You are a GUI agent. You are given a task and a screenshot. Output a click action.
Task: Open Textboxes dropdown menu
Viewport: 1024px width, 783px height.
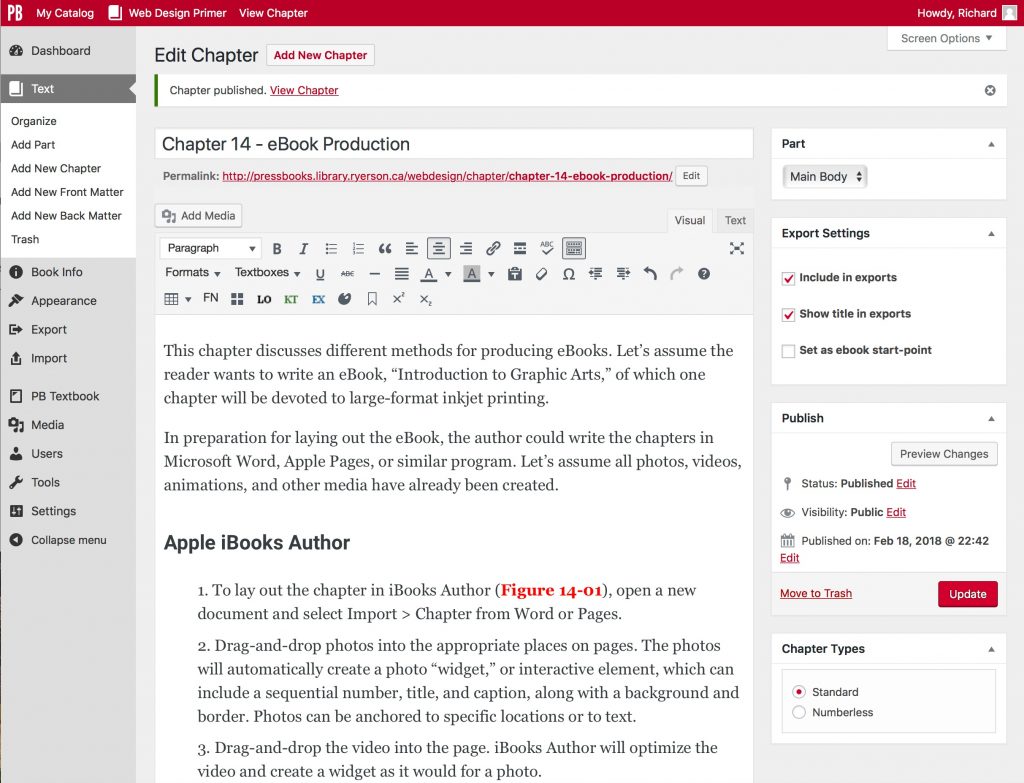268,273
